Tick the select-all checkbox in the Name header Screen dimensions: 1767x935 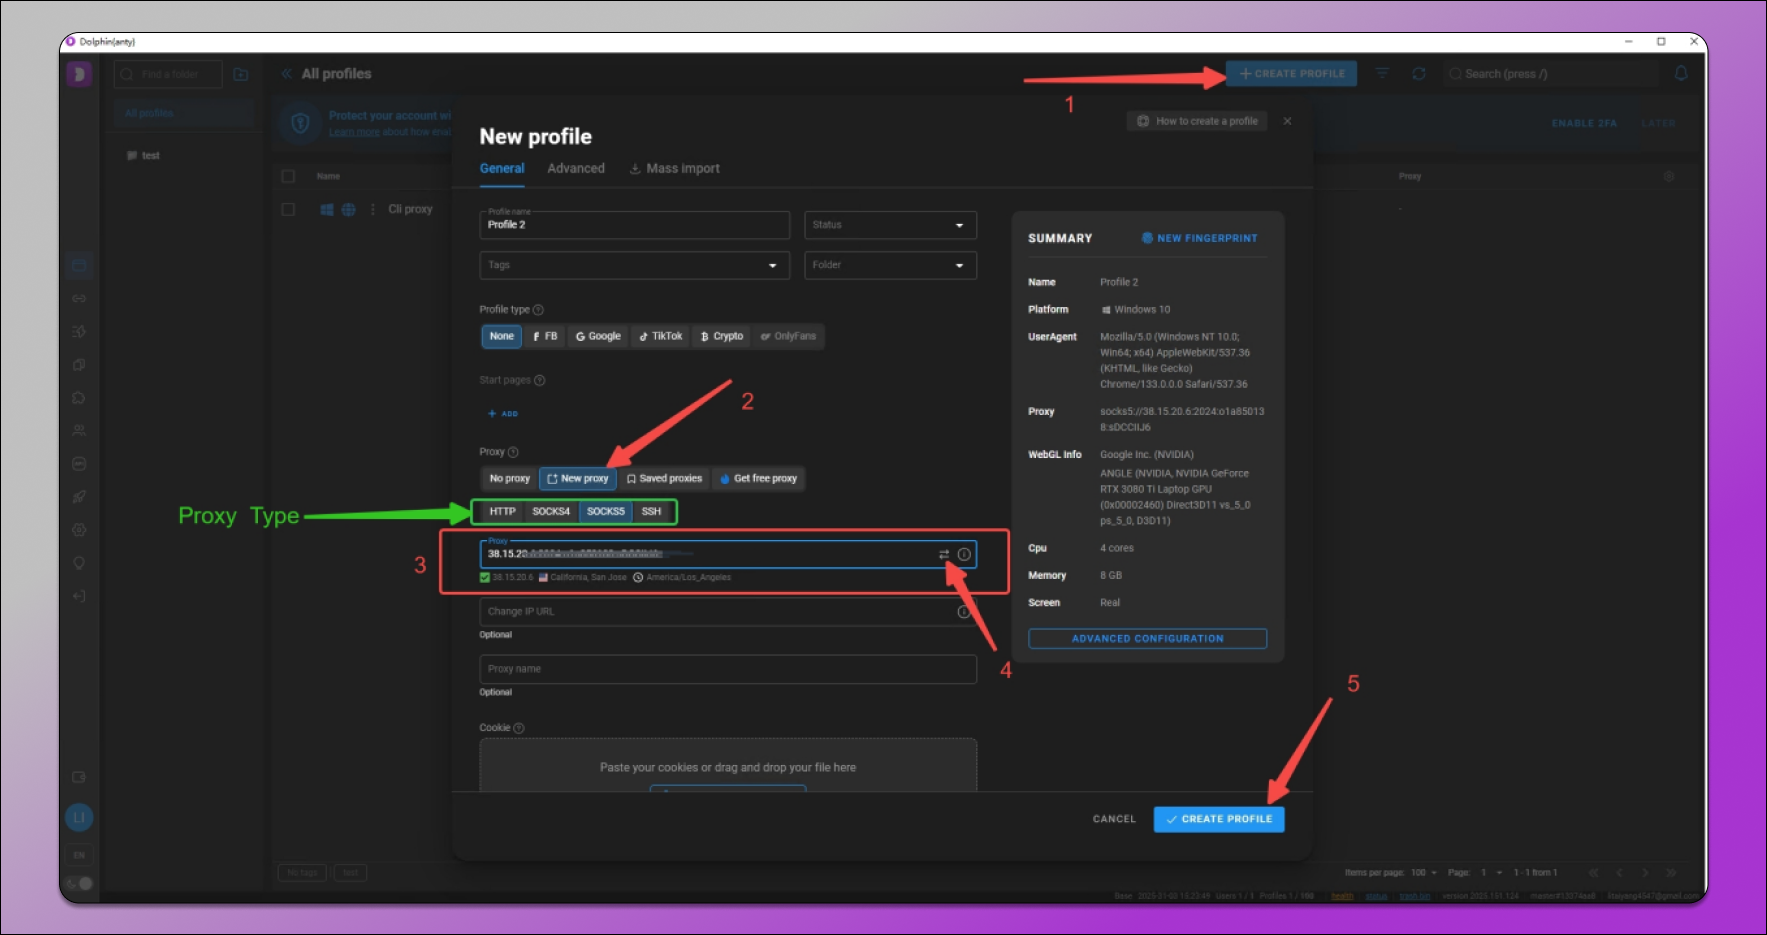(288, 176)
